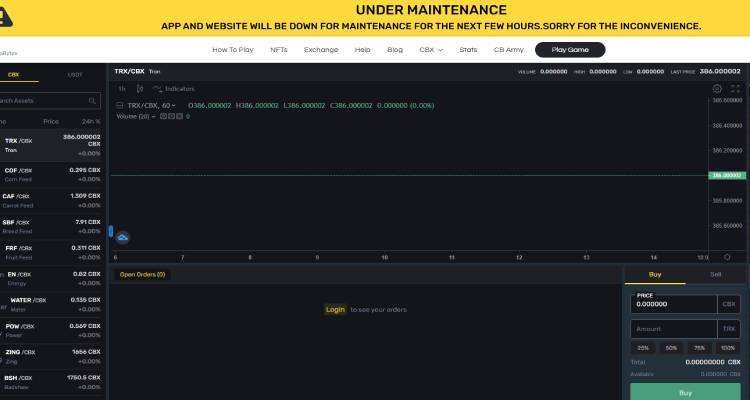This screenshot has height=400, width=750.
Task: View the Open Orders (0) tab
Action: point(142,275)
